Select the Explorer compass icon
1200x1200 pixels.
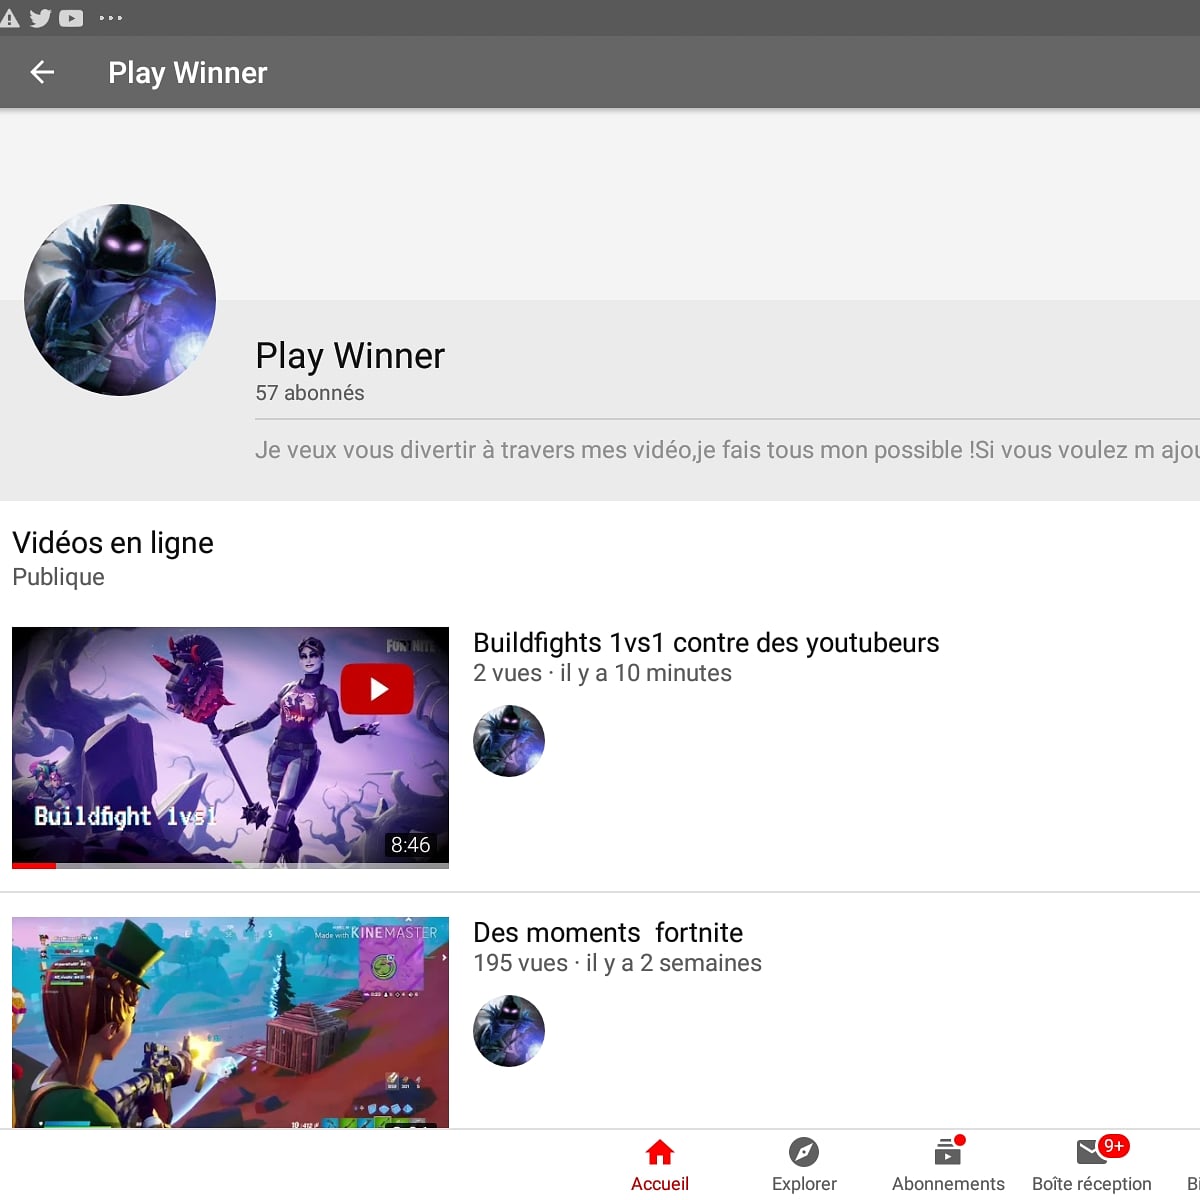[x=804, y=1153]
